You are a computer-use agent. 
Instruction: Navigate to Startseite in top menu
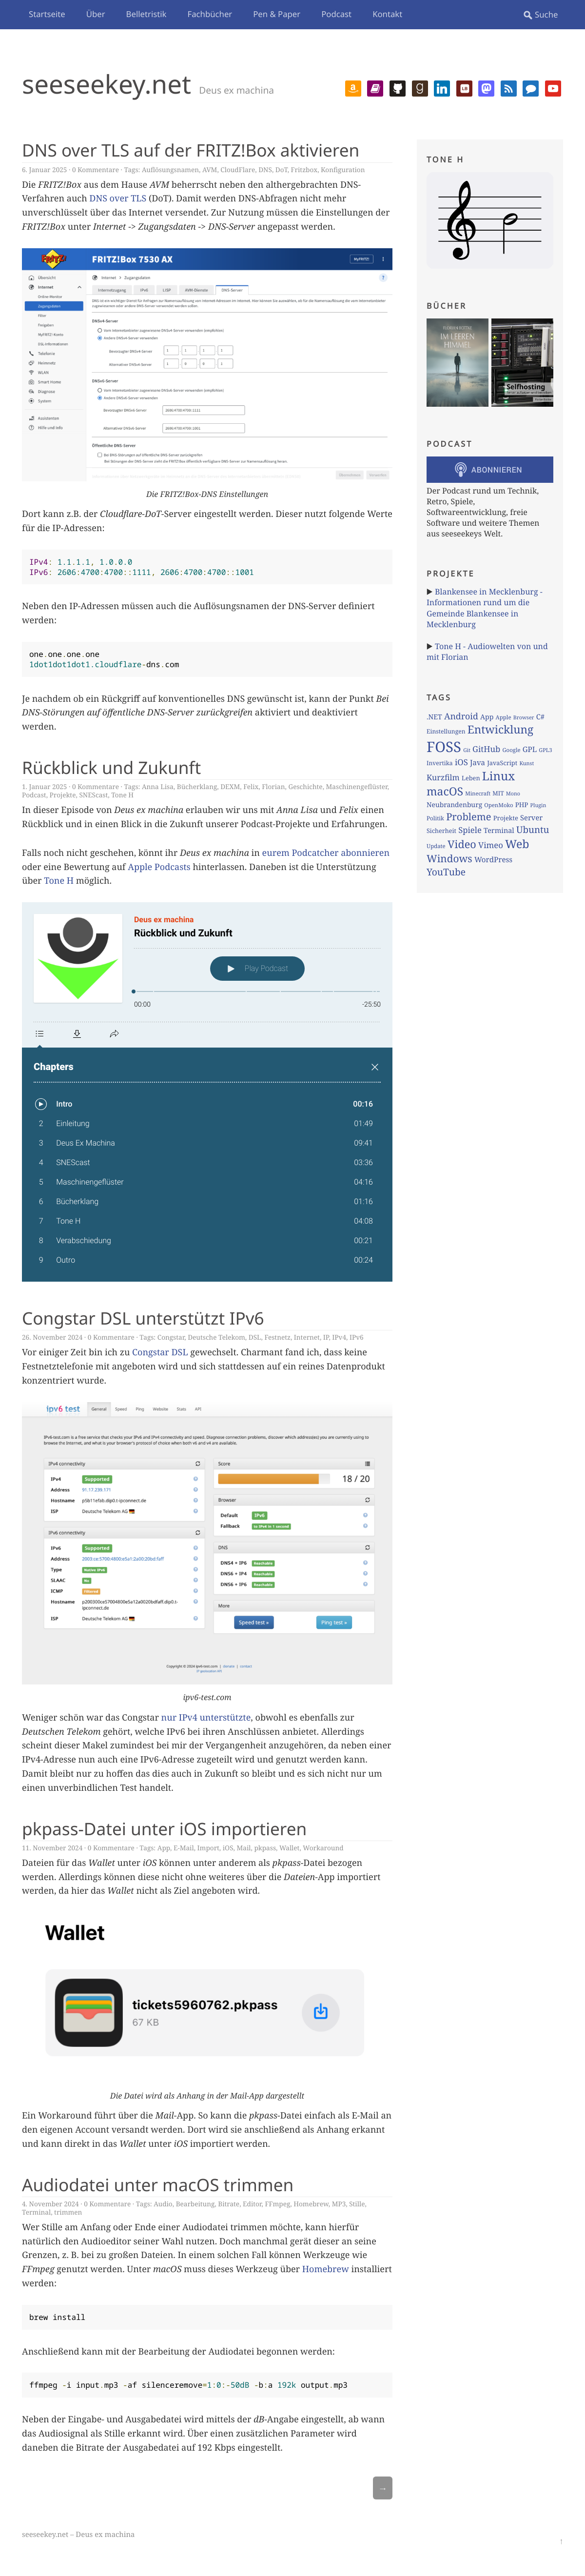tap(47, 14)
